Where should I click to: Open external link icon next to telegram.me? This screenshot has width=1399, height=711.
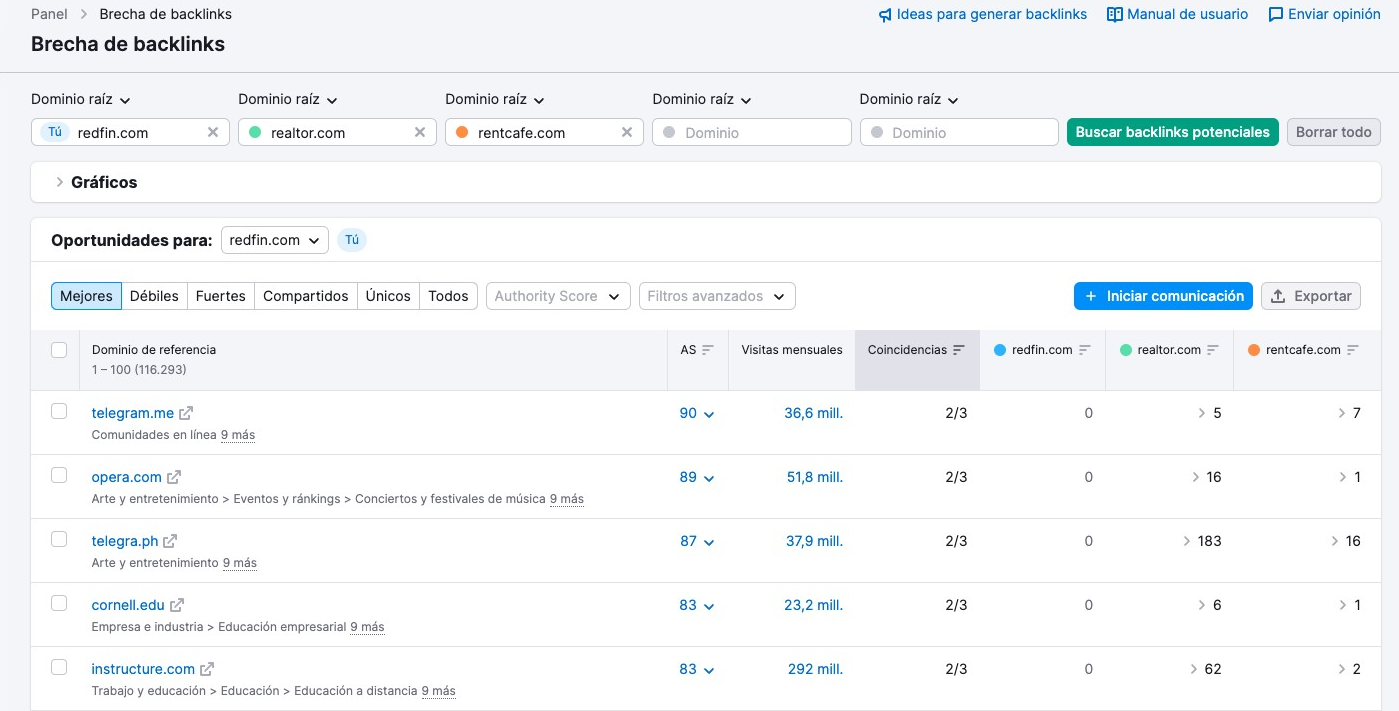[x=186, y=413]
